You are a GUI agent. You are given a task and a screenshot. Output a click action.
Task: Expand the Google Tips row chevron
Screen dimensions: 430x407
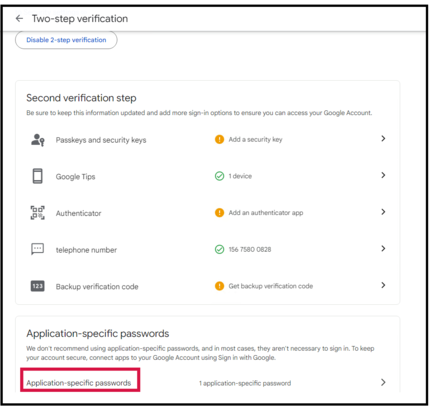[383, 175]
